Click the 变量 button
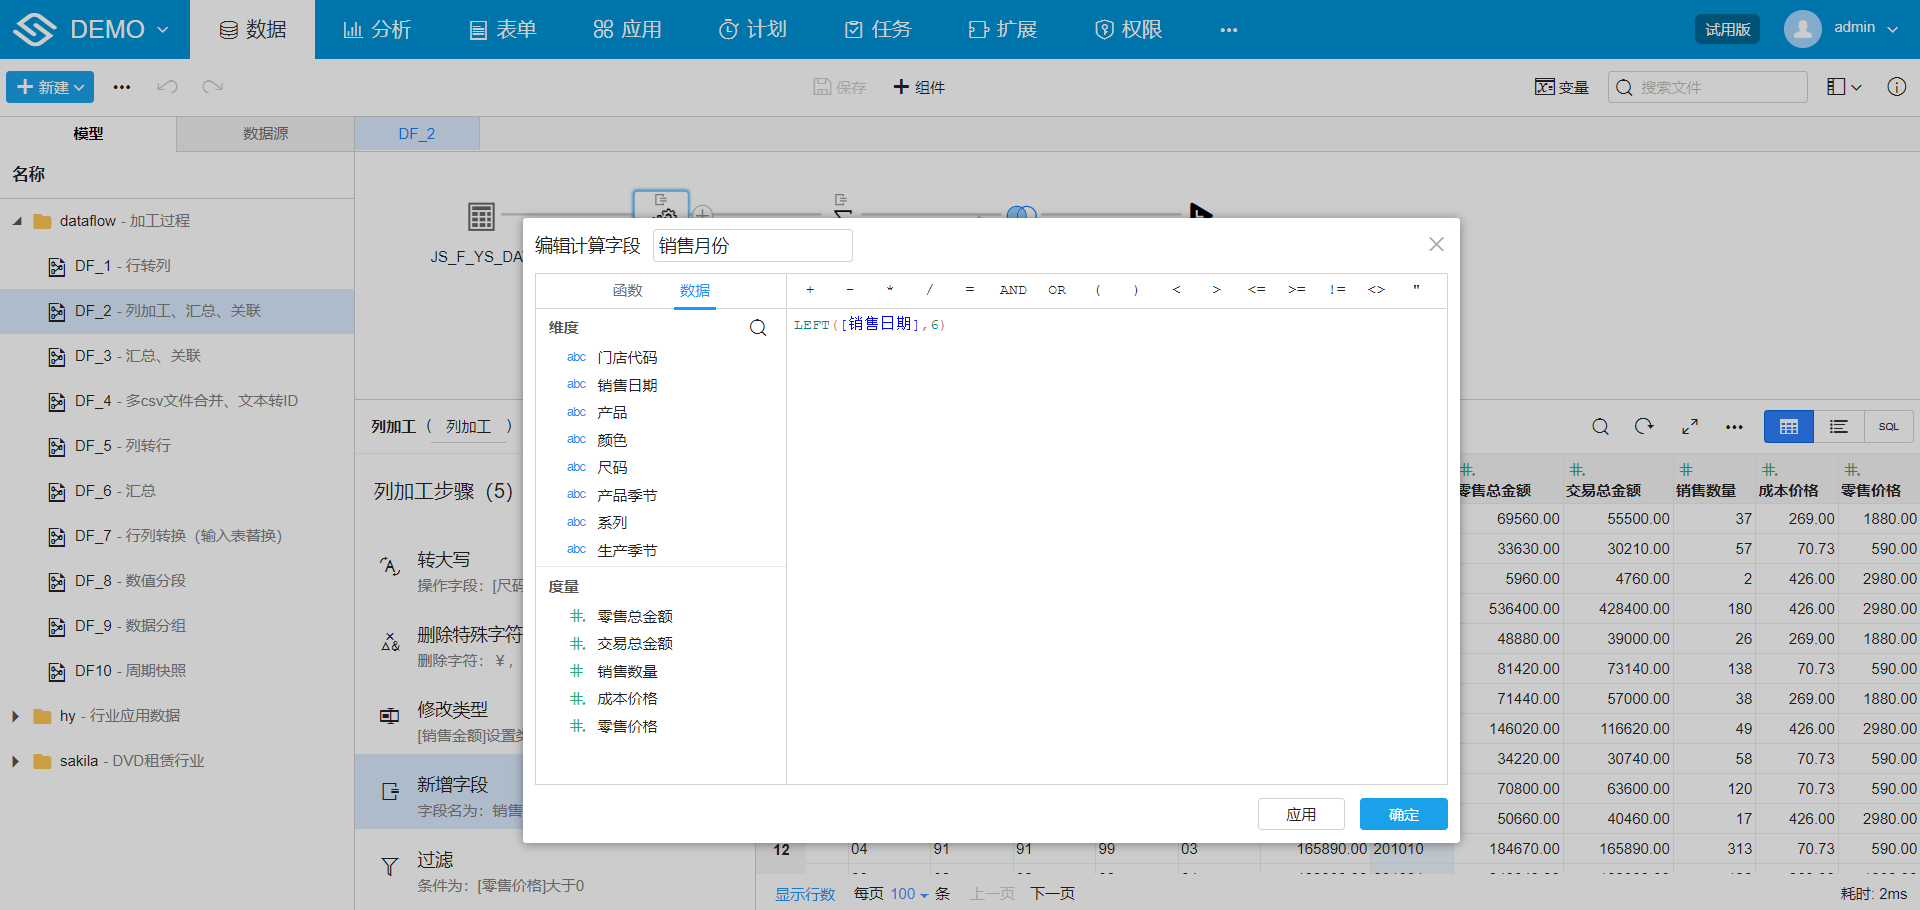Image resolution: width=1920 pixels, height=910 pixels. pos(1562,87)
